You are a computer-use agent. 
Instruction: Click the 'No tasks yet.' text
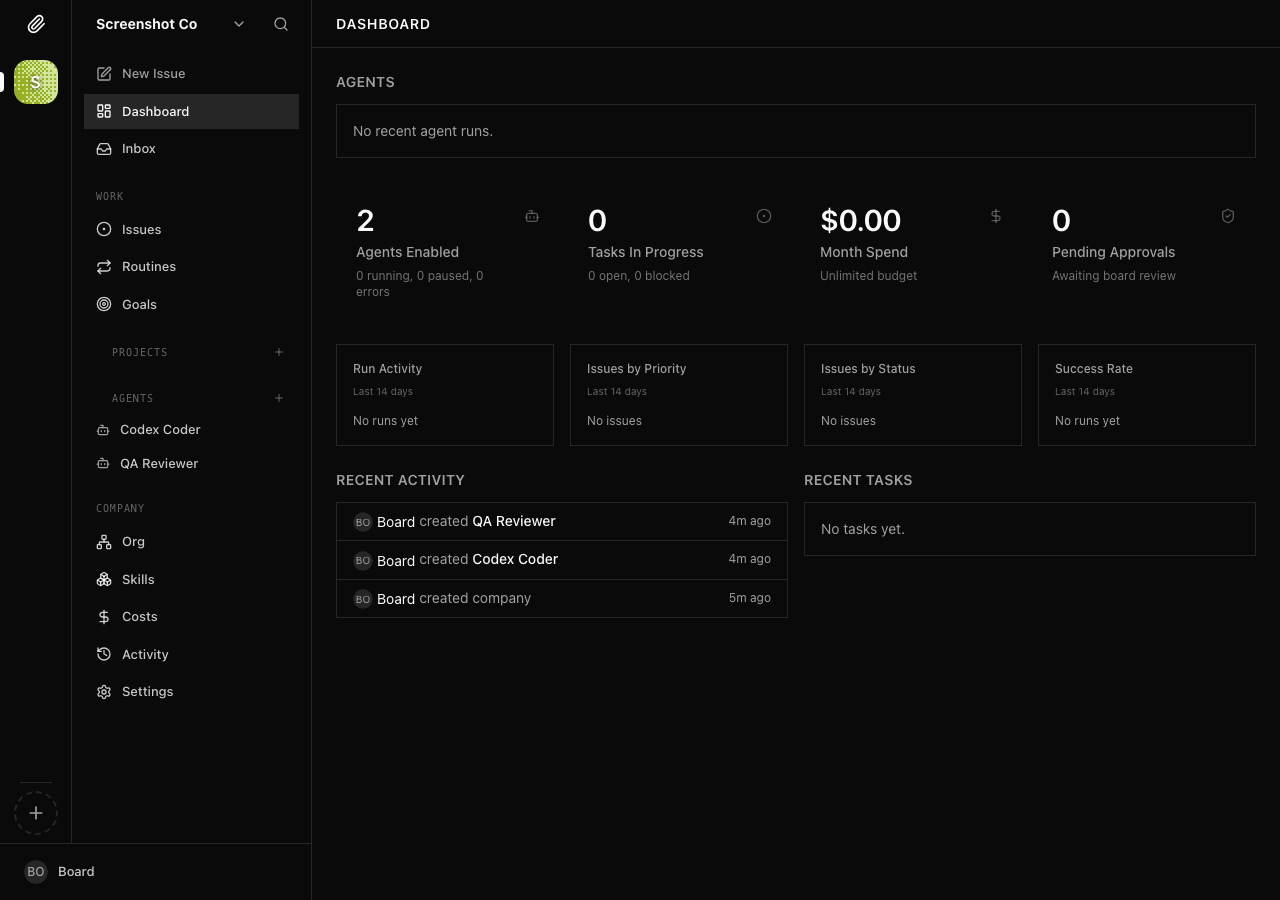[863, 529]
